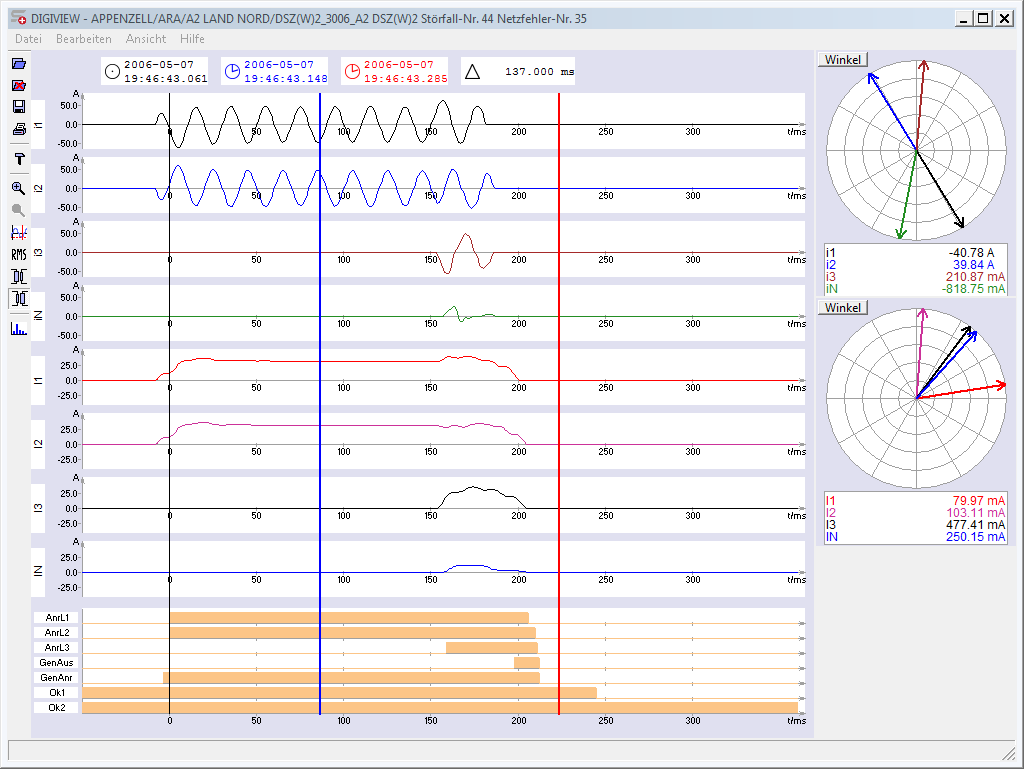Select the hammer marker tool
The height and width of the screenshot is (769, 1024).
[x=18, y=159]
